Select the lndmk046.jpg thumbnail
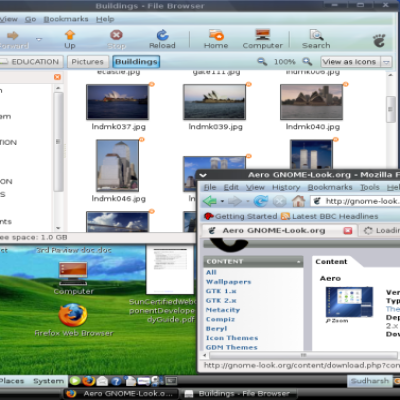This screenshot has height=400, width=400. (117, 165)
